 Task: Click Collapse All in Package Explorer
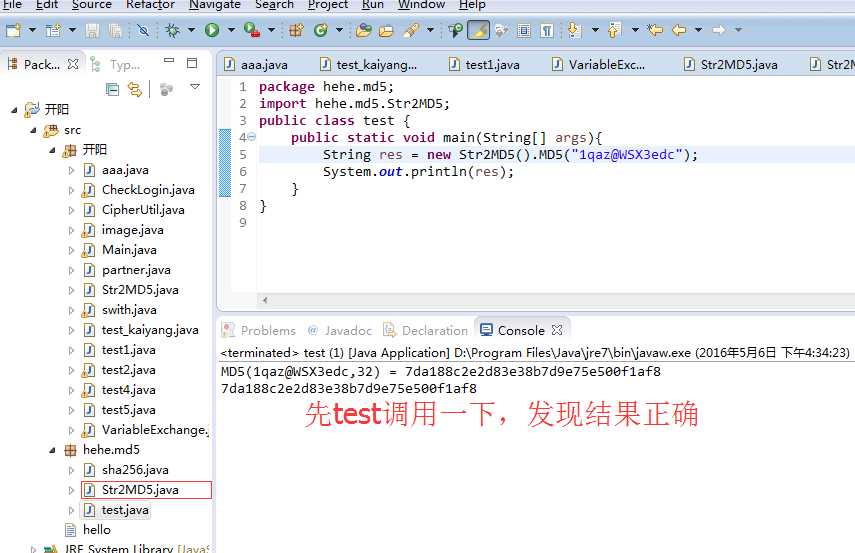point(112,89)
